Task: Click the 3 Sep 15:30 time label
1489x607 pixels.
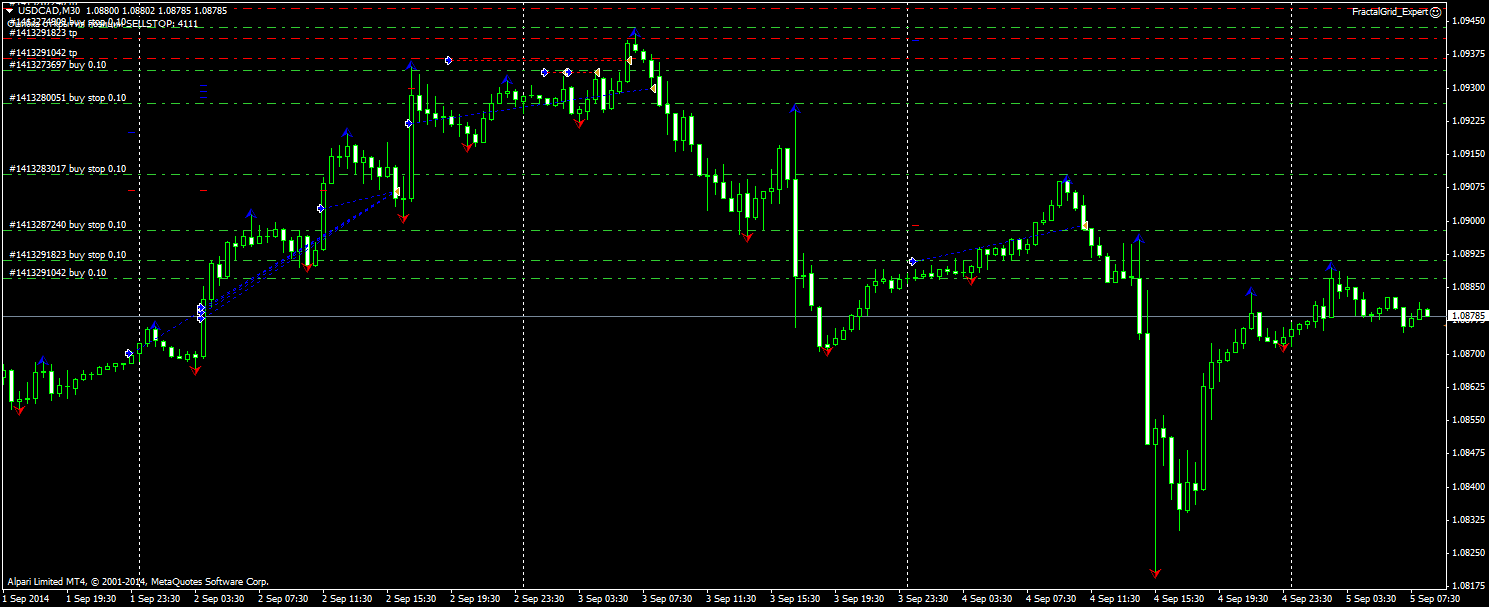Action: (797, 599)
